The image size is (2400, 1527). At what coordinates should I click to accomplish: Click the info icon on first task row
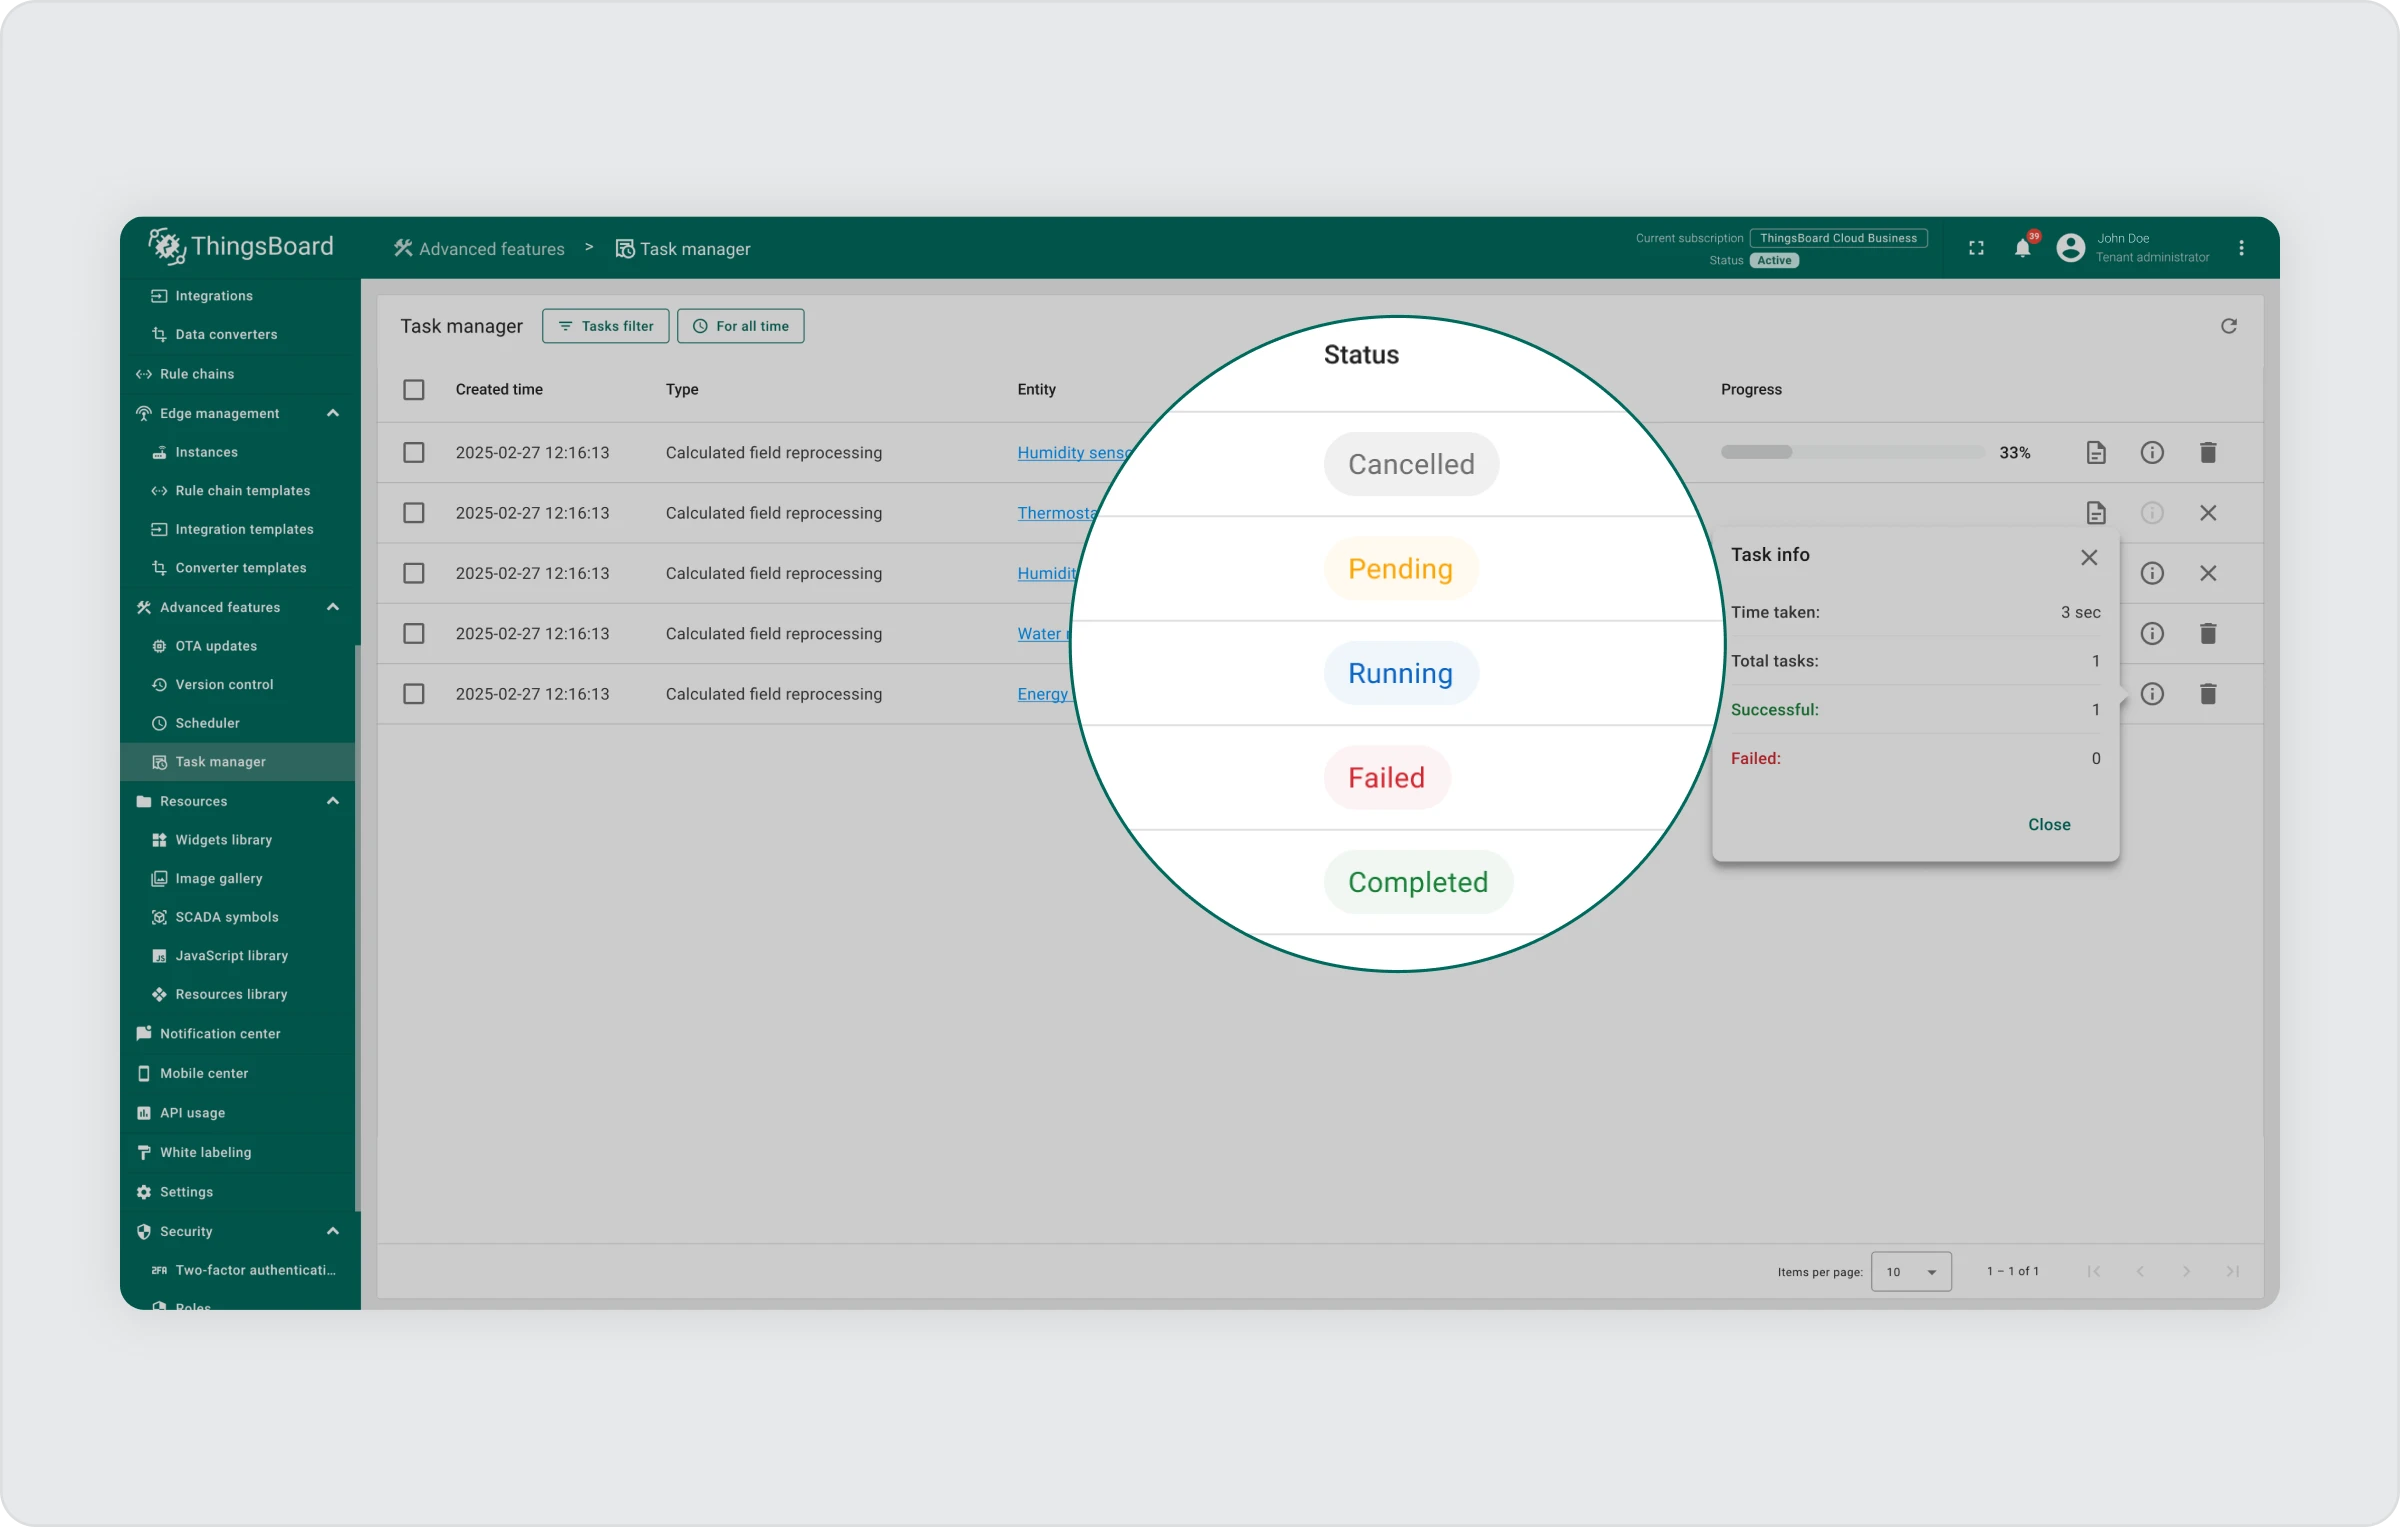2152,453
